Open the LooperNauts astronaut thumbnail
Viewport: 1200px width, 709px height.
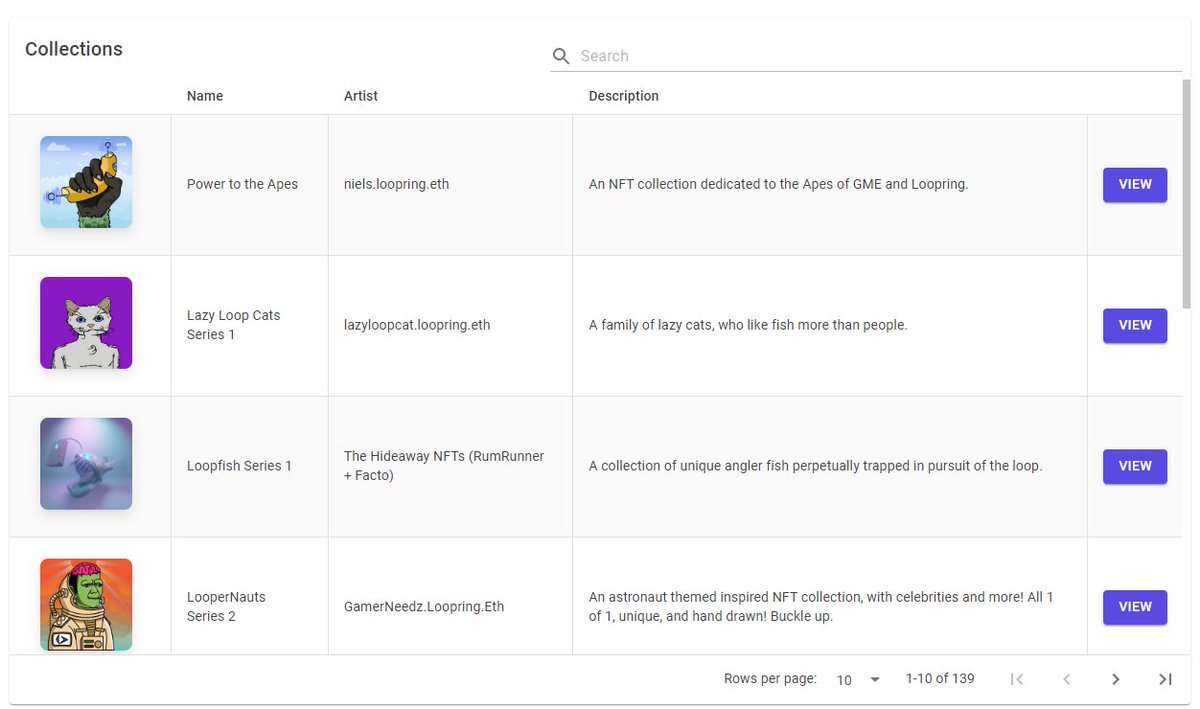coord(86,604)
